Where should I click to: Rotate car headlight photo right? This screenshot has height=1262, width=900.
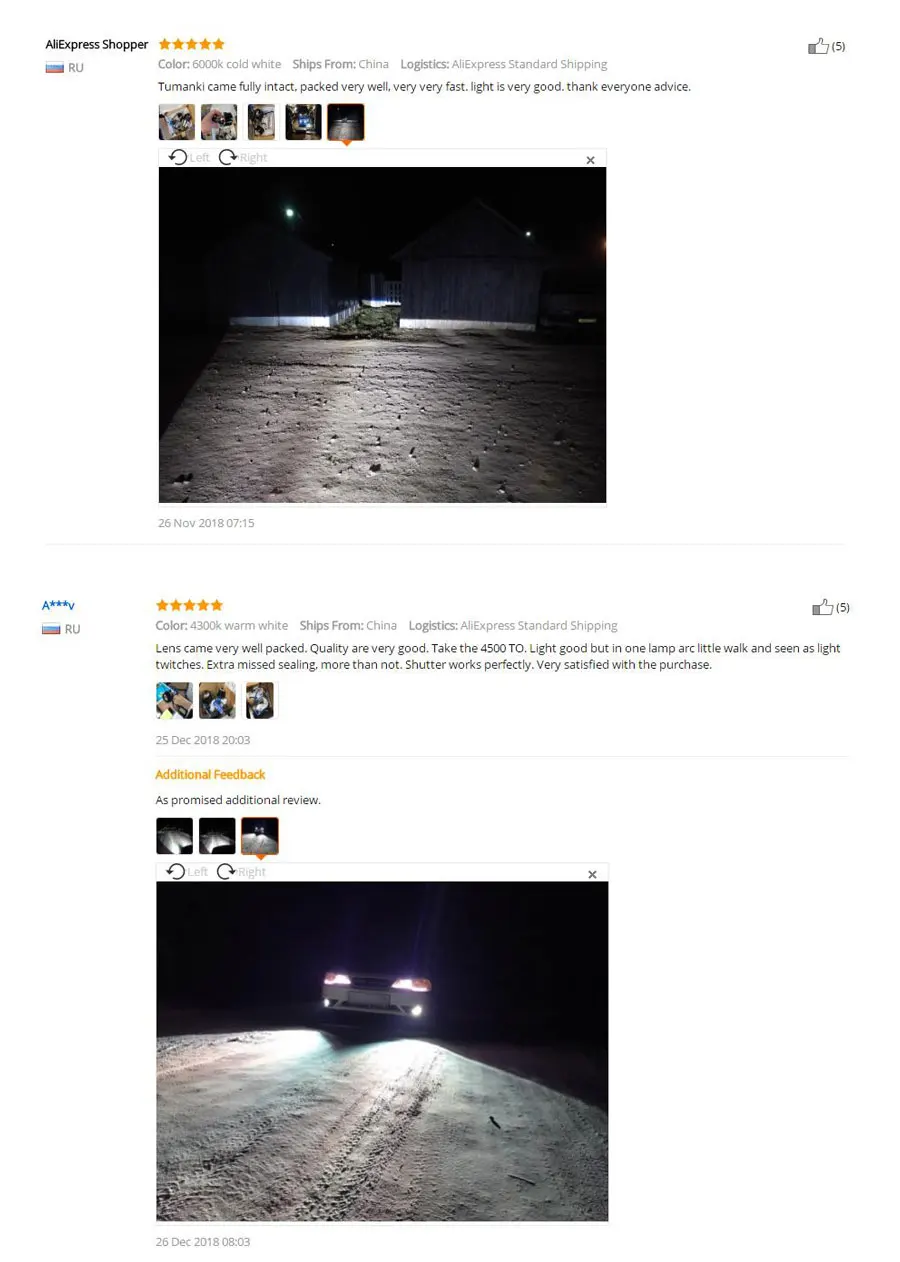tap(241, 871)
